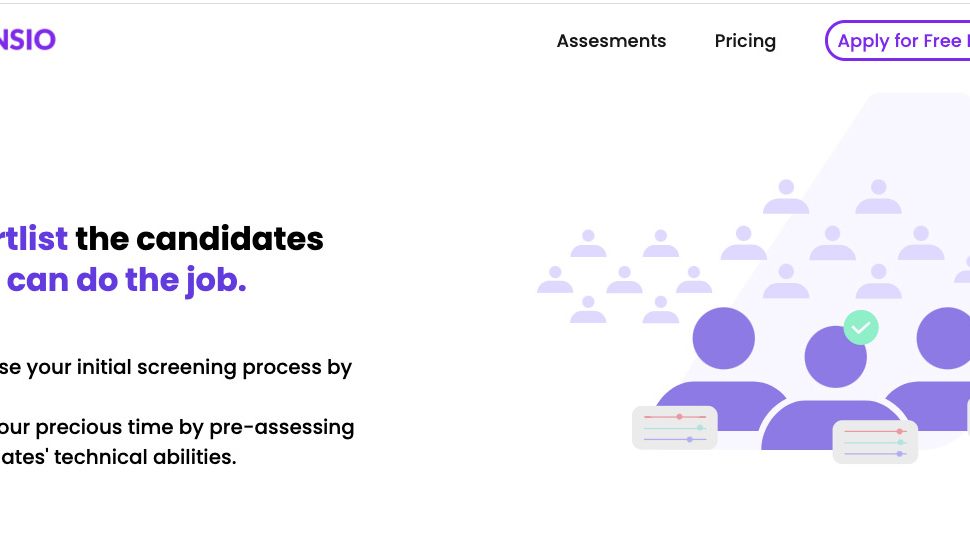Go to the Pricing page
This screenshot has height=551, width=970.
(x=745, y=41)
